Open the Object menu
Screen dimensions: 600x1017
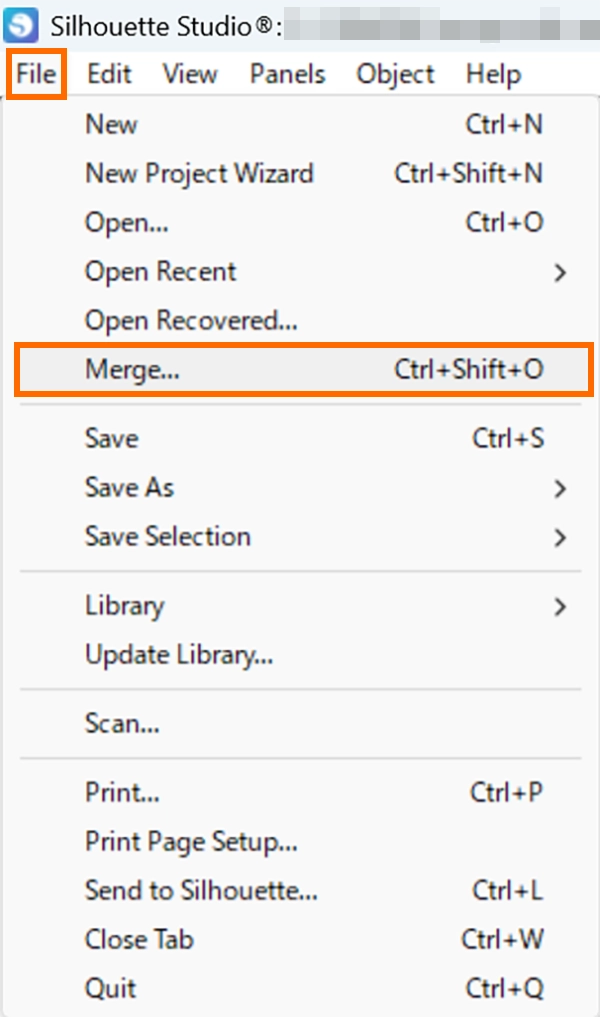pos(395,74)
